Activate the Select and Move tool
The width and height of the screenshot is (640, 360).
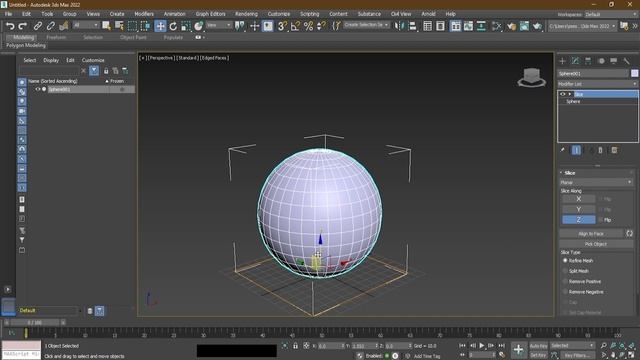tap(160, 26)
